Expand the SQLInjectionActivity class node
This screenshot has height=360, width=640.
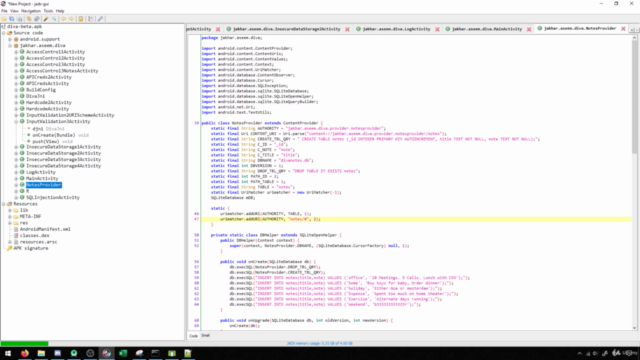pyautogui.click(x=16, y=198)
